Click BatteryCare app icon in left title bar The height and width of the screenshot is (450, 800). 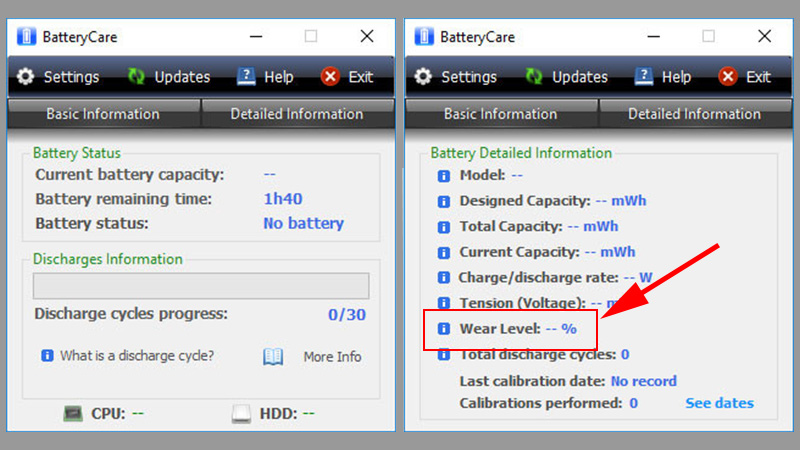(x=26, y=37)
